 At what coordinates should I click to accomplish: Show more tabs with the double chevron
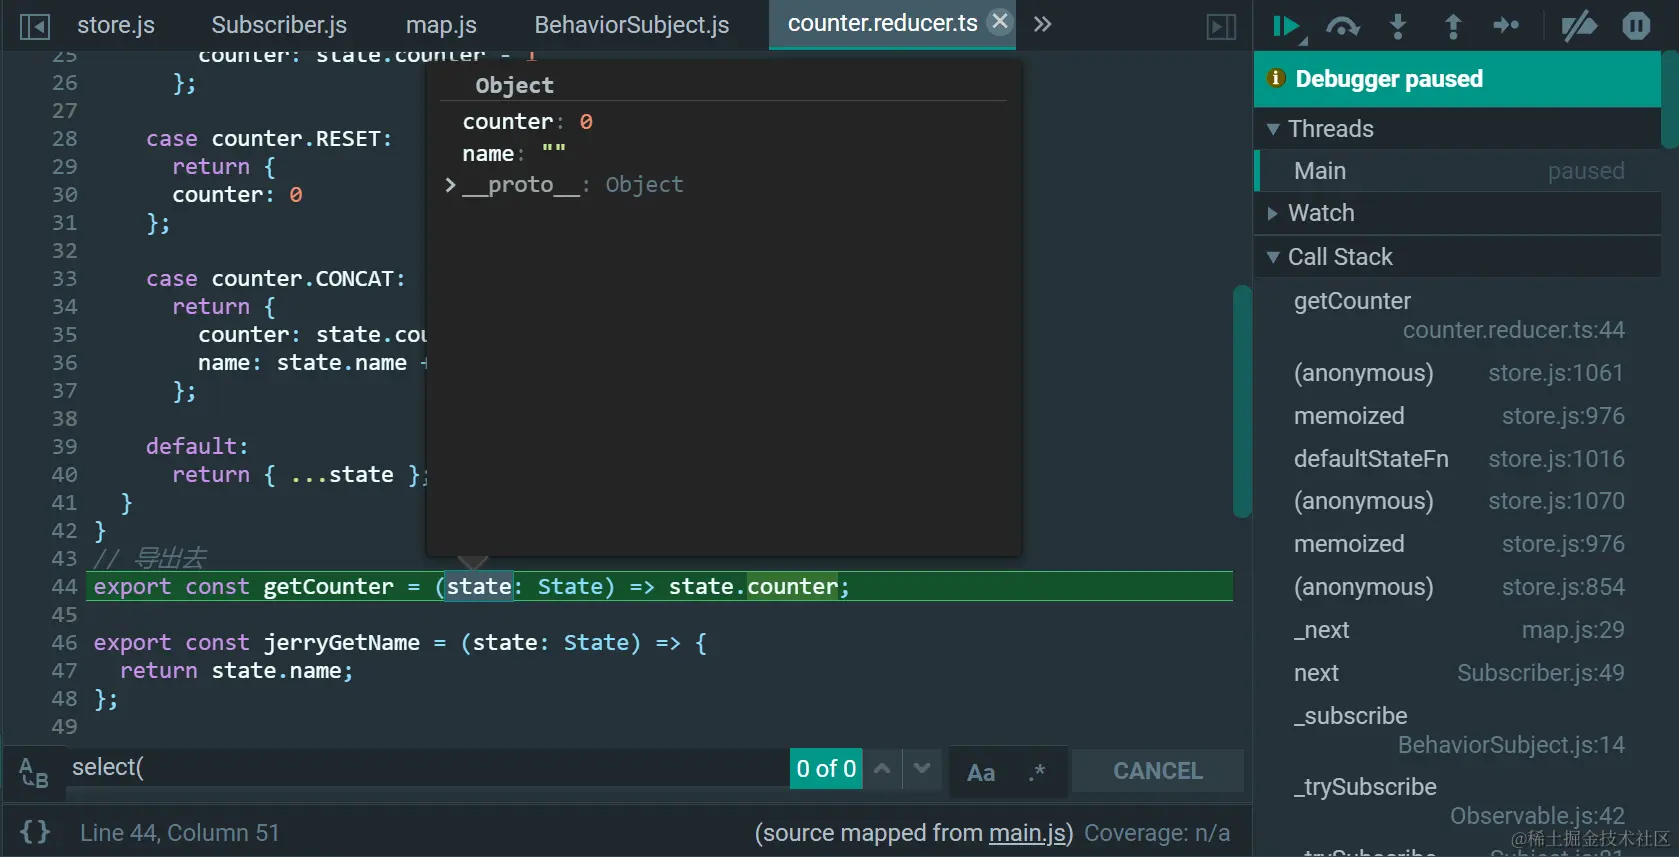click(x=1042, y=24)
